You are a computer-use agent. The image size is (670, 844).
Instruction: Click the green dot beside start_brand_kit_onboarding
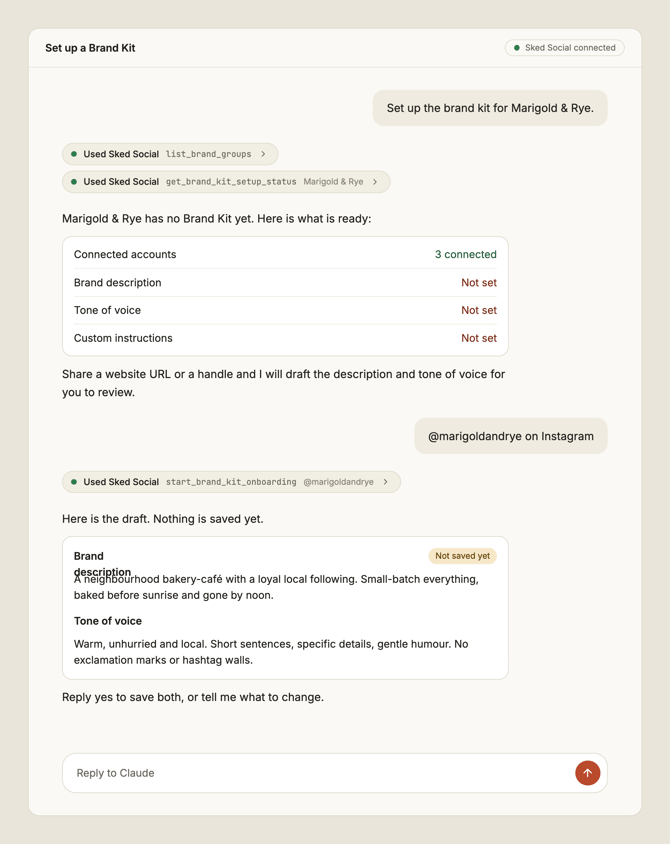coord(74,482)
